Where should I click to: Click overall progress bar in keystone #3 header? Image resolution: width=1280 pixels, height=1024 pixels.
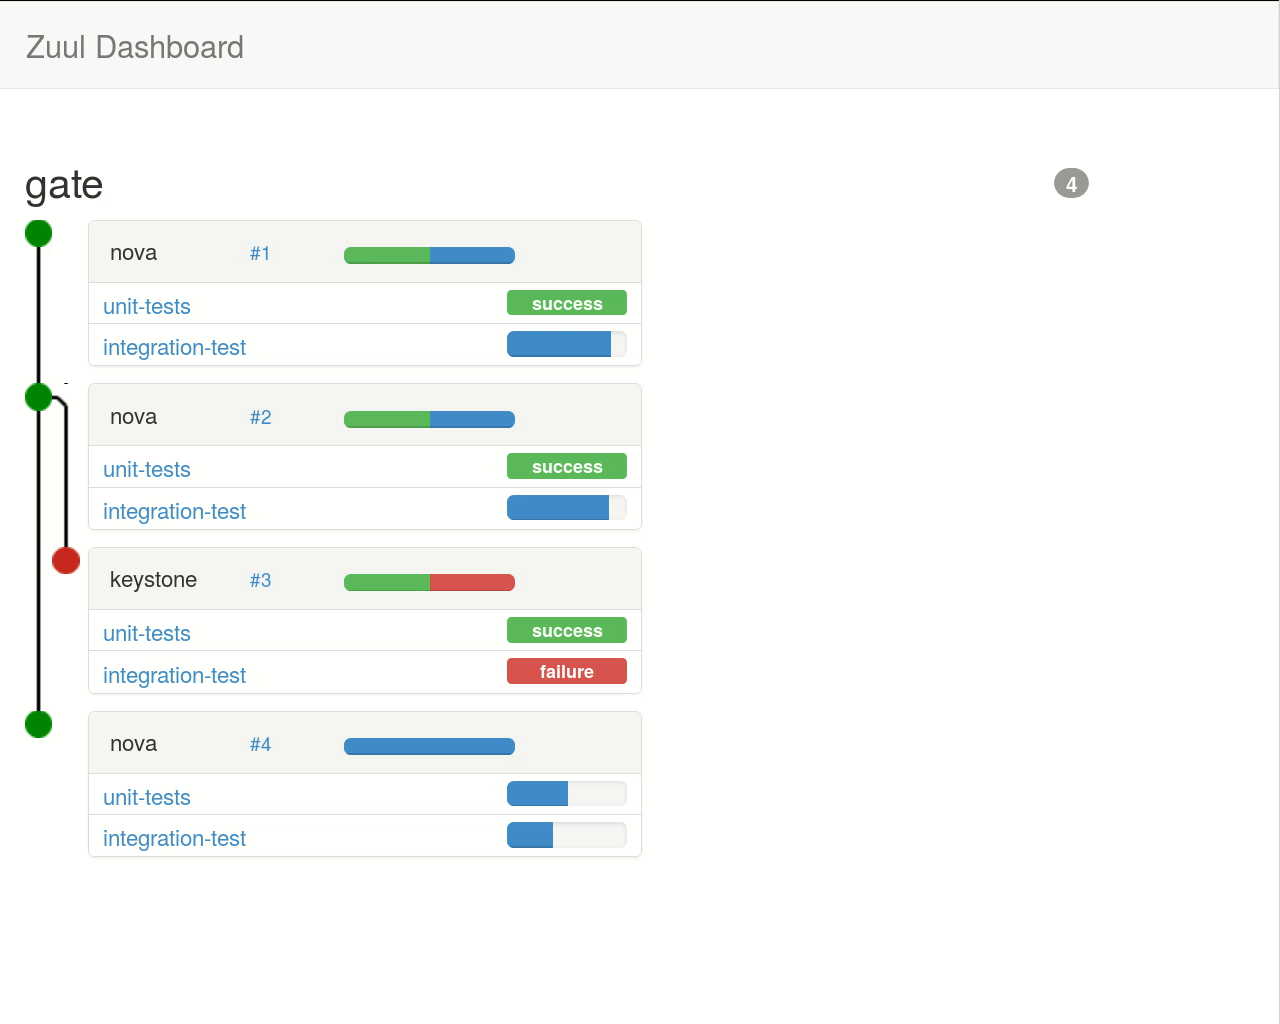(x=429, y=583)
